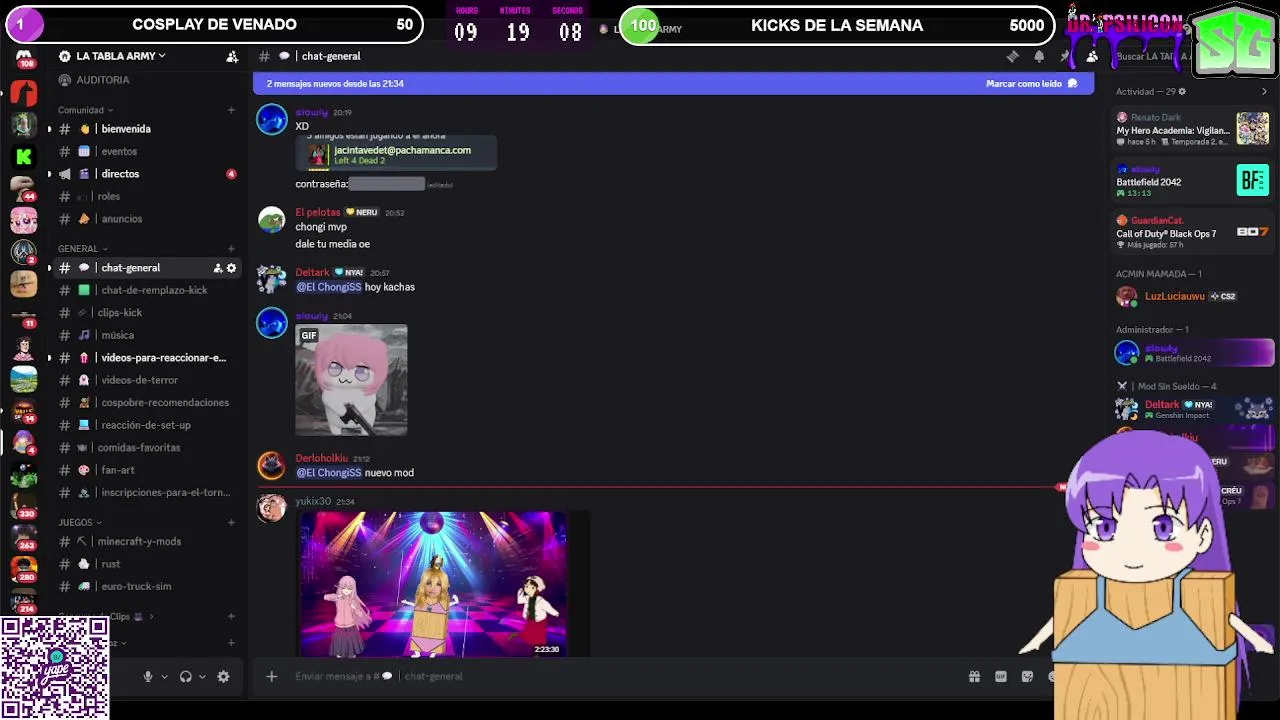Open El pelotas avatar in chat
Screen dimensions: 1280x720
click(272, 220)
